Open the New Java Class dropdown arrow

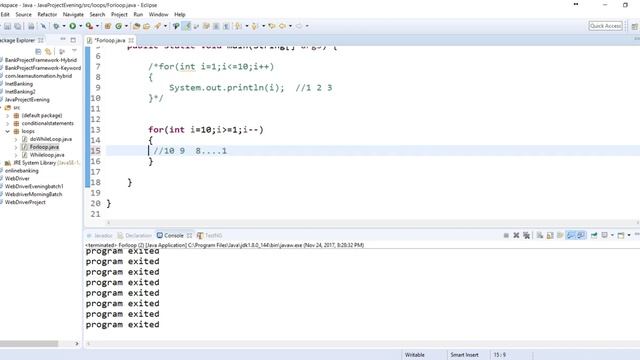(126, 26)
